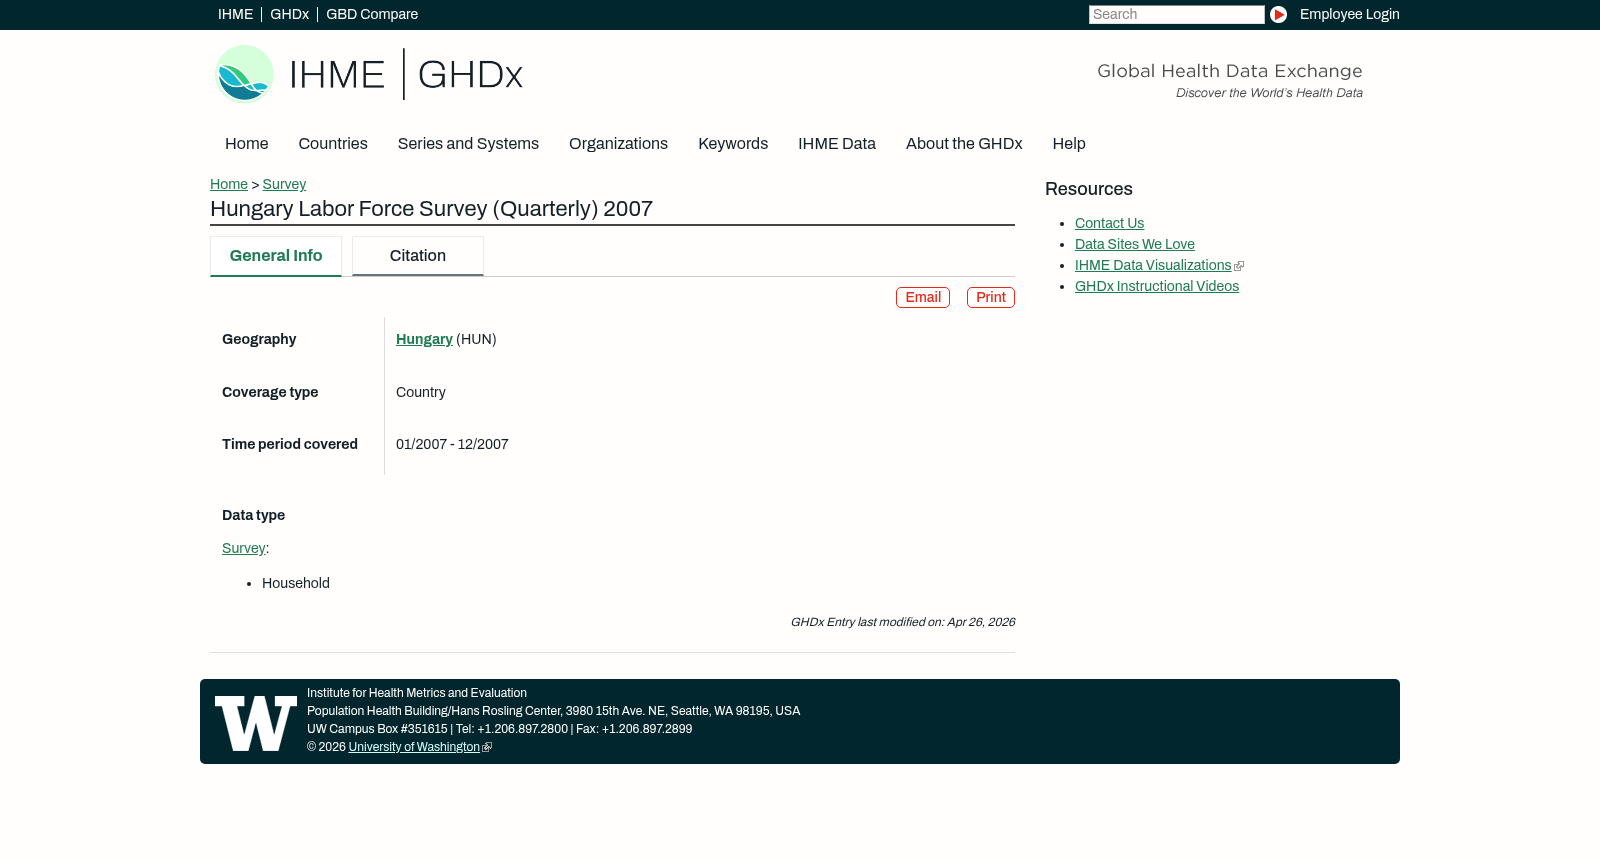Open Data Sites We Love link
Image resolution: width=1600 pixels, height=861 pixels.
coord(1135,245)
